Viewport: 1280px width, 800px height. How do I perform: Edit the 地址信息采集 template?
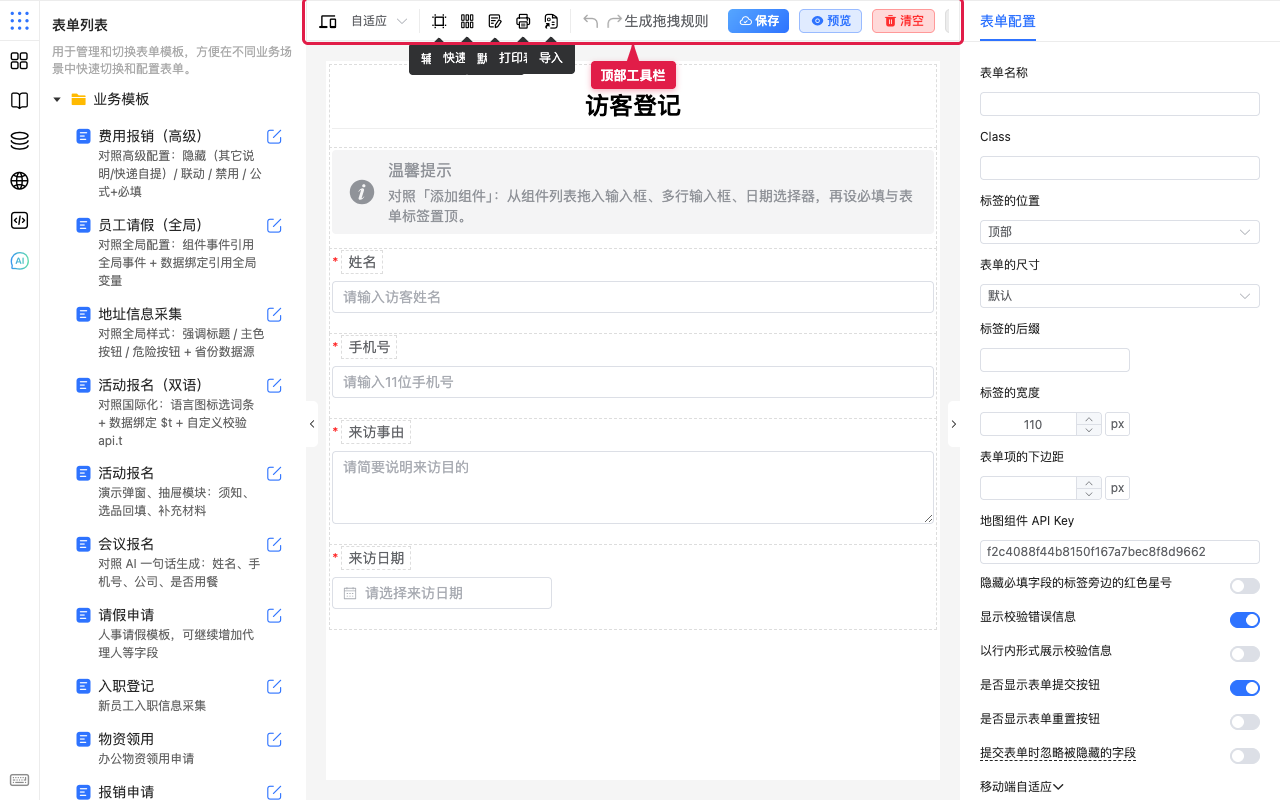coord(274,315)
